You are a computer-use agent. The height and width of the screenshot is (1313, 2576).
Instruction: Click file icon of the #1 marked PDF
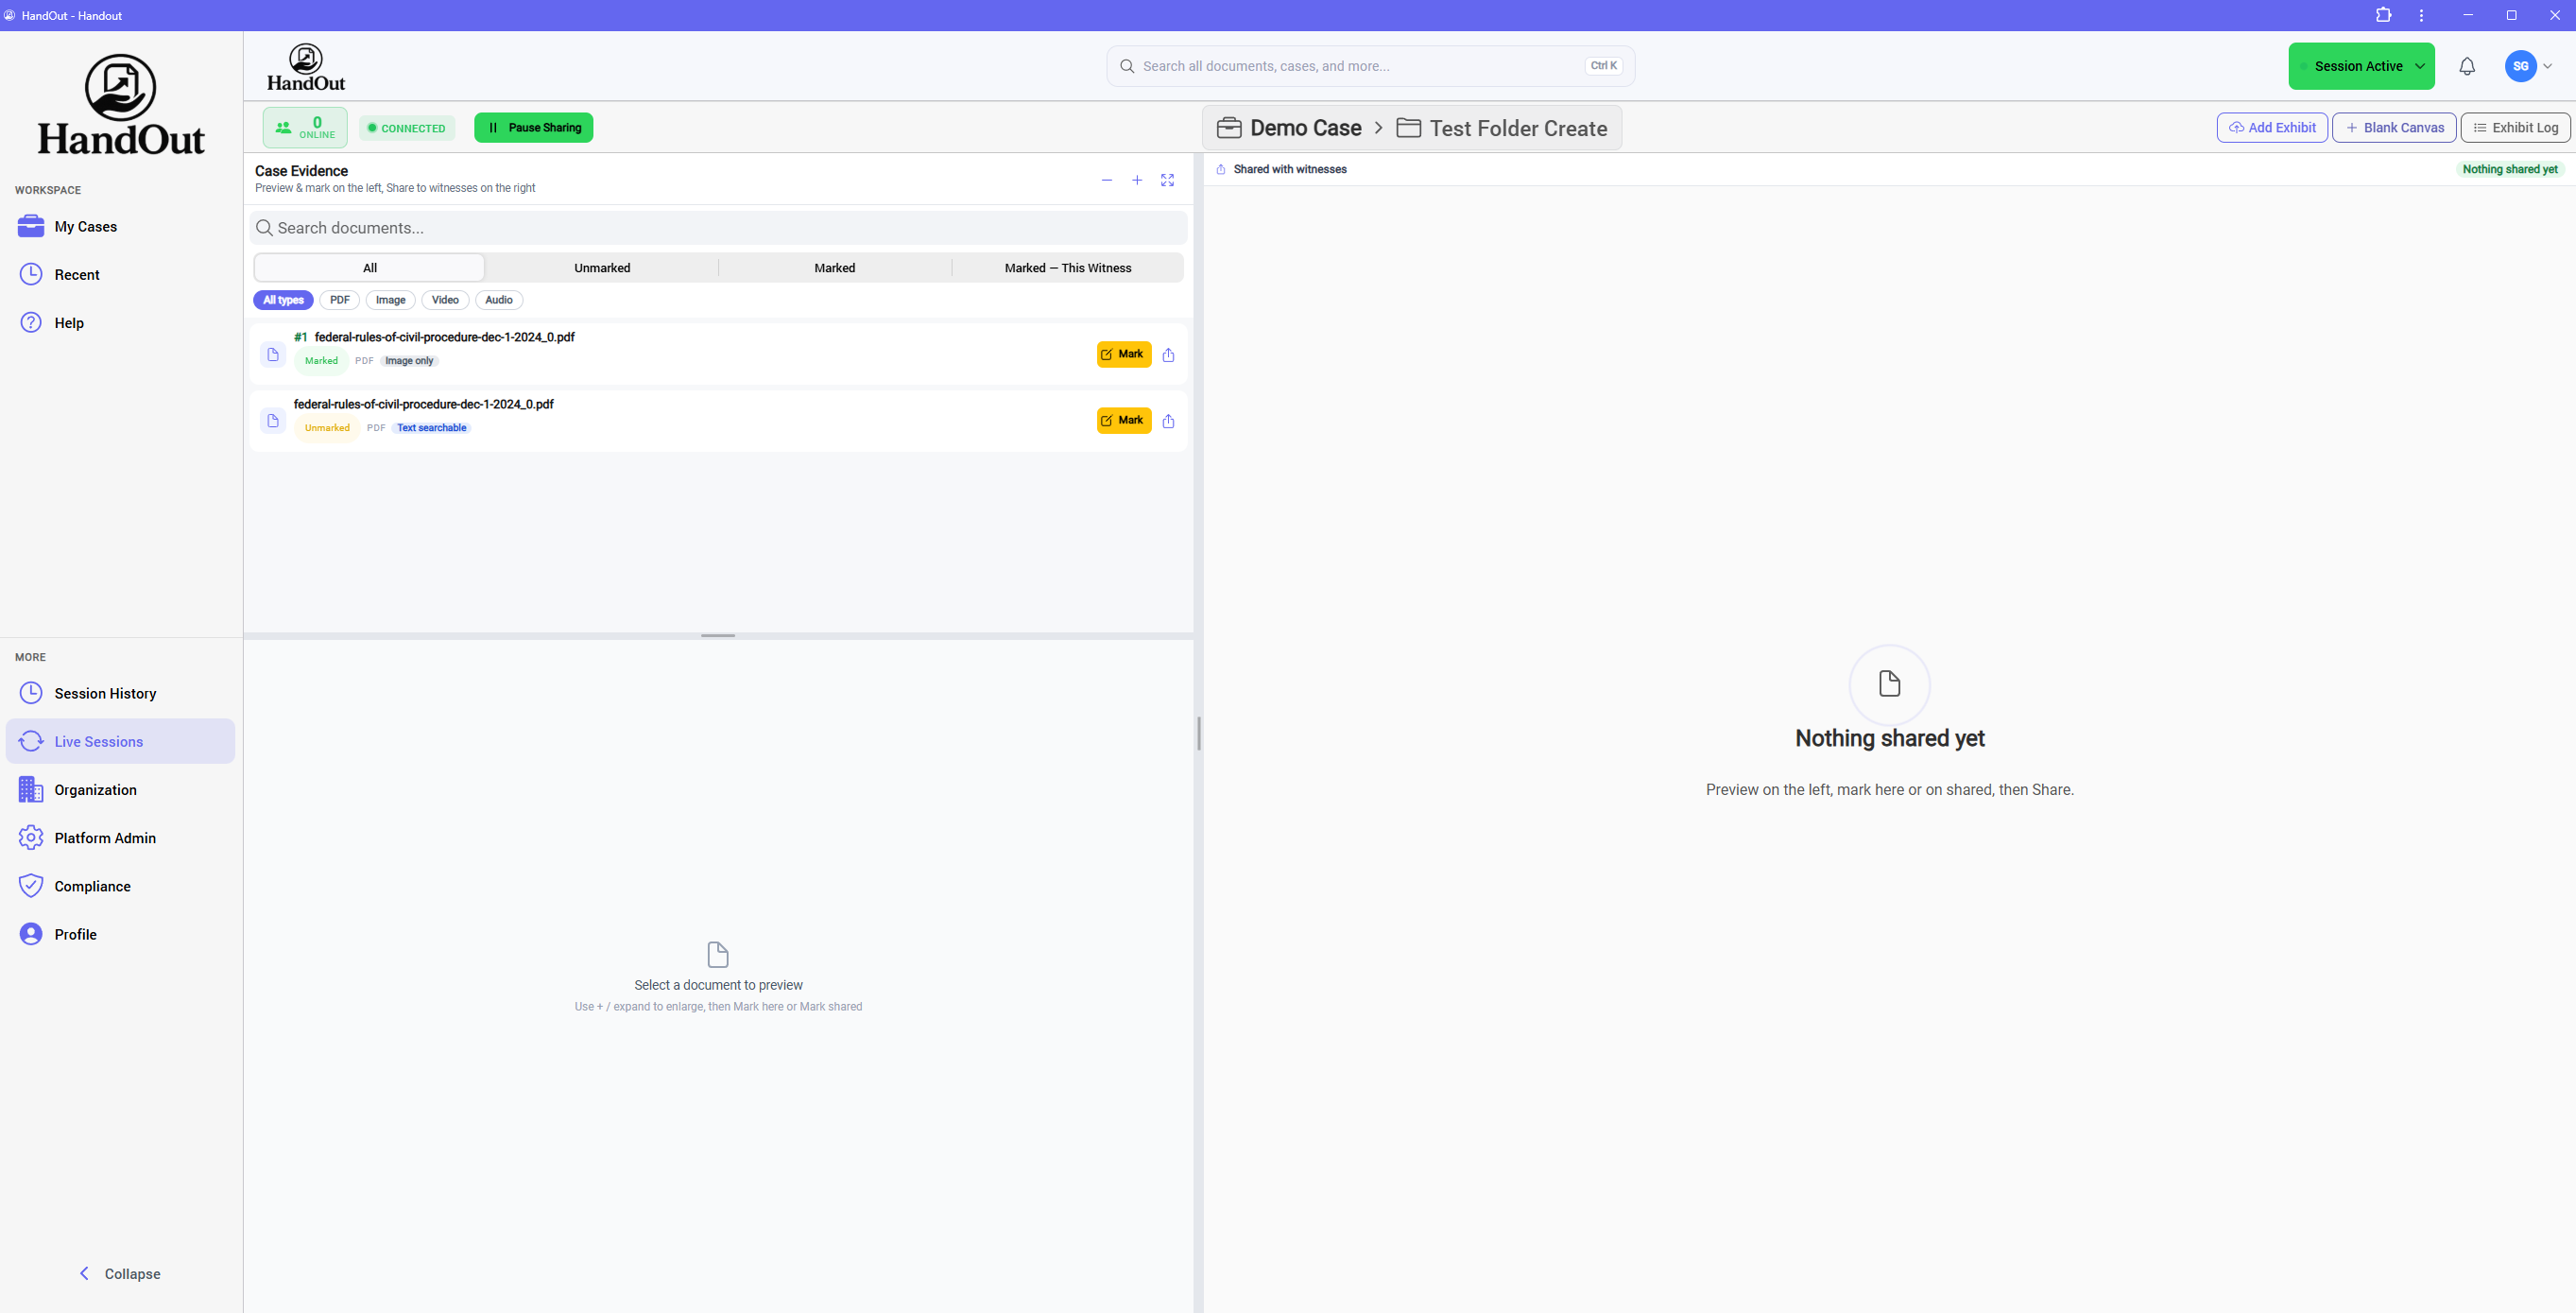[273, 354]
